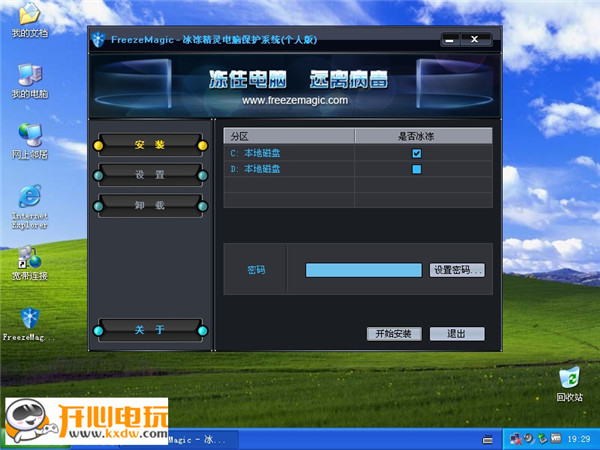Click the password input field
The height and width of the screenshot is (450, 600).
[x=363, y=270]
